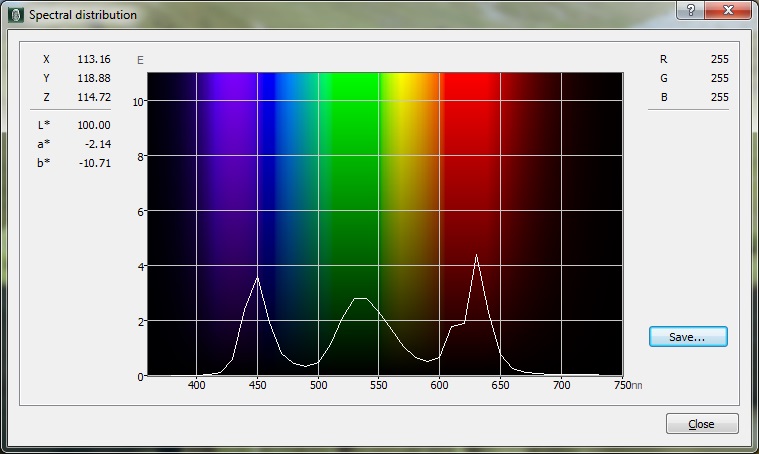759x454 pixels.
Task: Click the red spectral peak near 630 nm
Action: point(477,256)
